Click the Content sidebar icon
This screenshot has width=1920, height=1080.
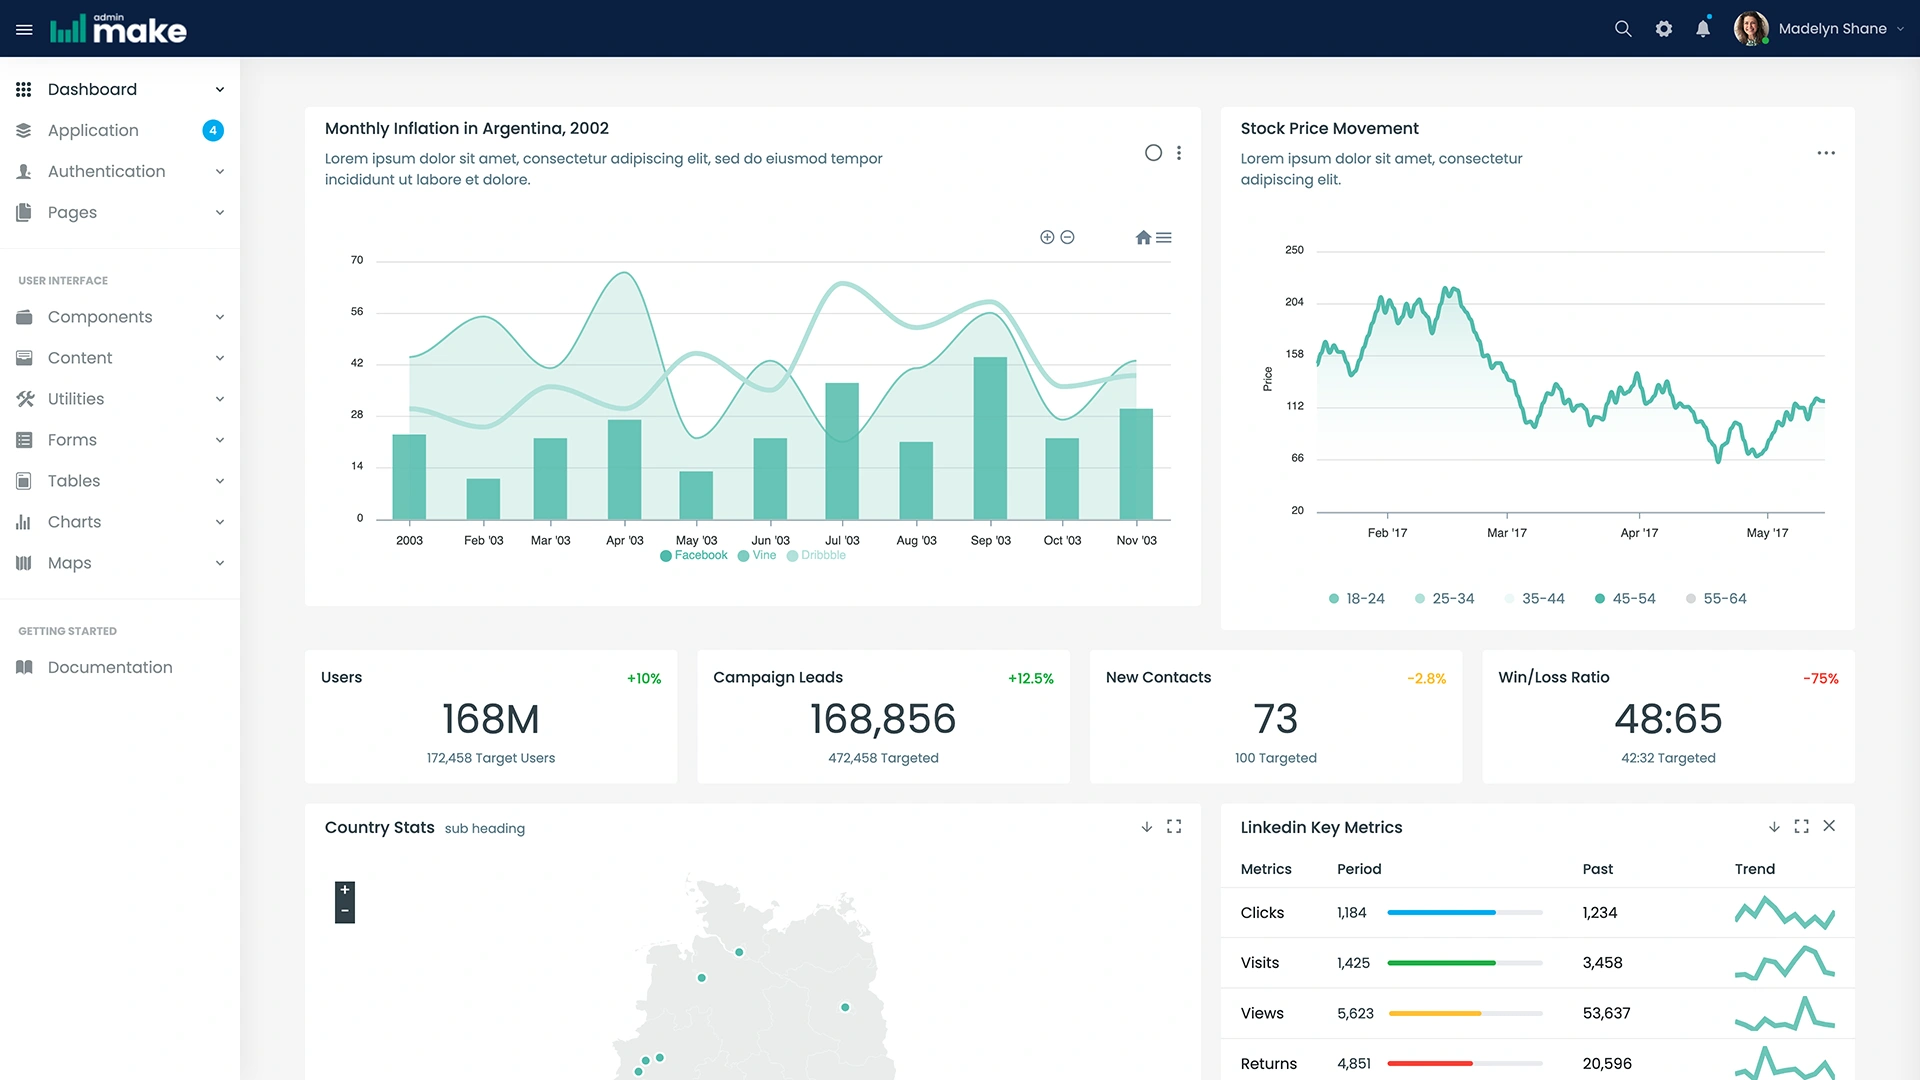click(x=24, y=358)
